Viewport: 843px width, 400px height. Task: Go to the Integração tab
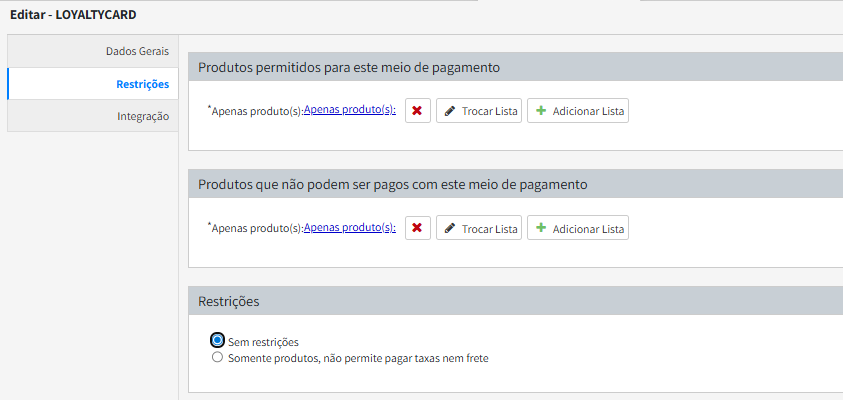(x=143, y=116)
